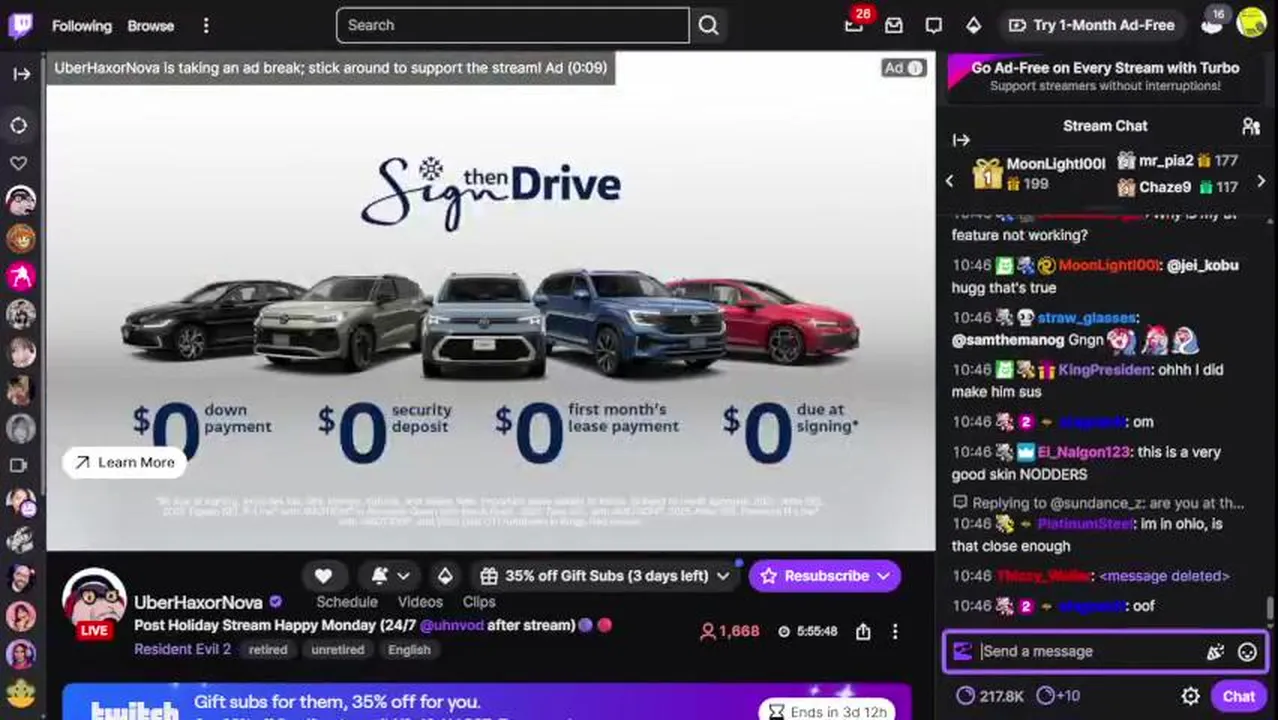Screen dimensions: 1278x720
Task: Click the ad info icon
Action: (x=914, y=68)
